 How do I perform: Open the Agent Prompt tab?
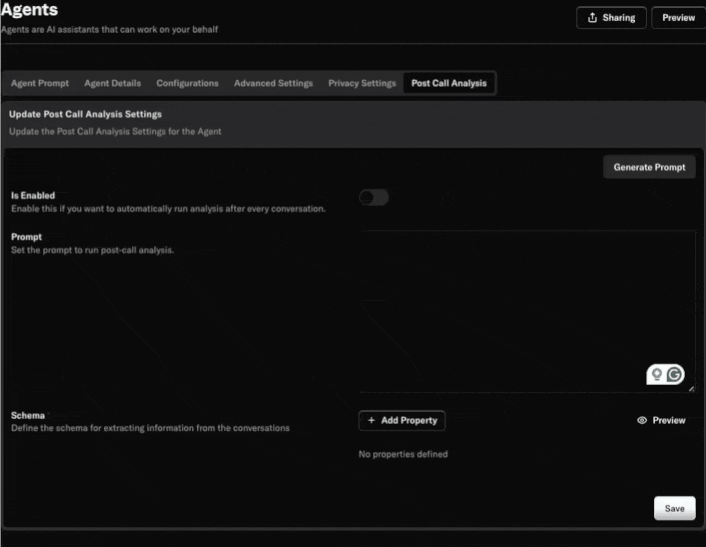click(40, 83)
